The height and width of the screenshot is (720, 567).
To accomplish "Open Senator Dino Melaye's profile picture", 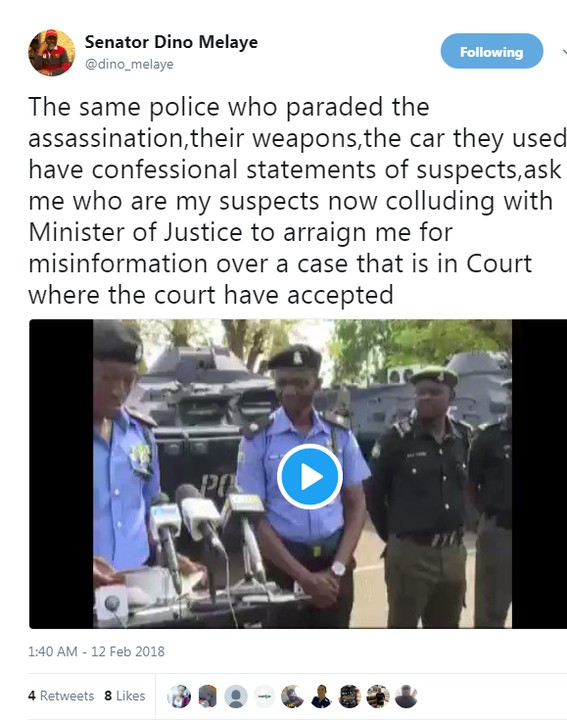I will 52,52.
